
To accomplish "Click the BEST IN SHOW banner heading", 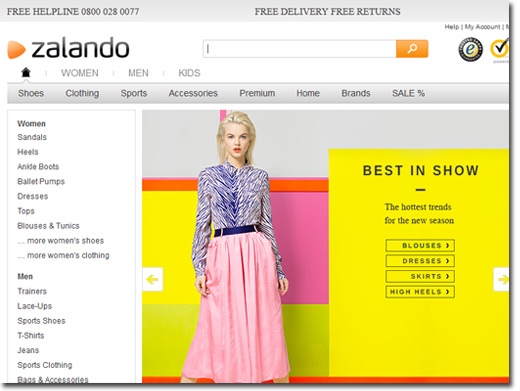I will click(421, 171).
